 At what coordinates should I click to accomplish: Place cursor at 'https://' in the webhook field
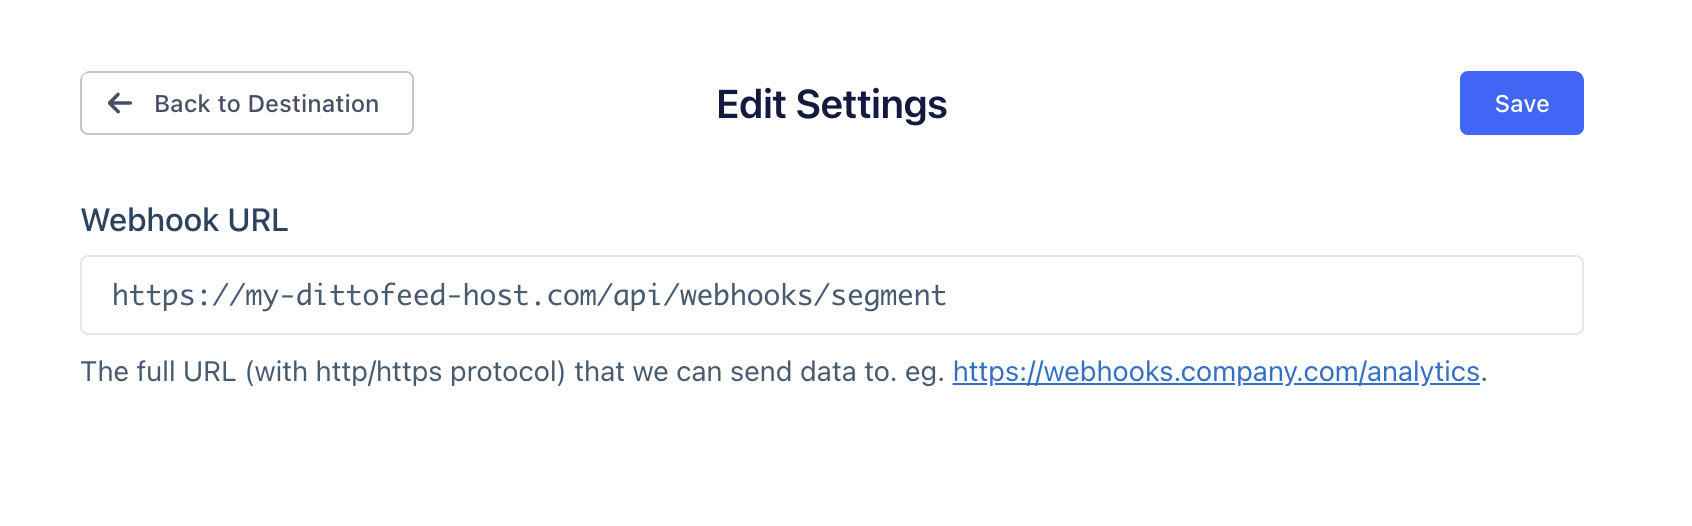(178, 295)
